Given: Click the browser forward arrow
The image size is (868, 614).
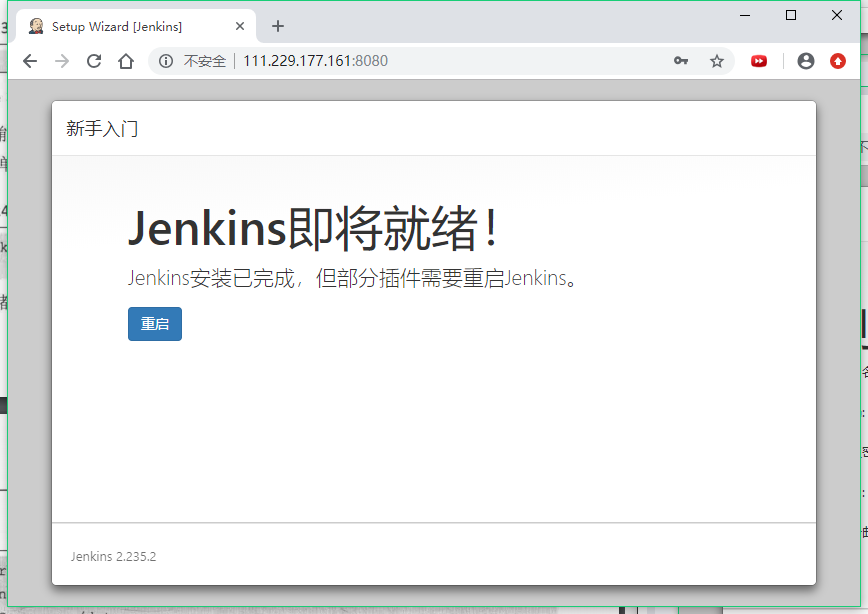Looking at the screenshot, I should tap(62, 61).
